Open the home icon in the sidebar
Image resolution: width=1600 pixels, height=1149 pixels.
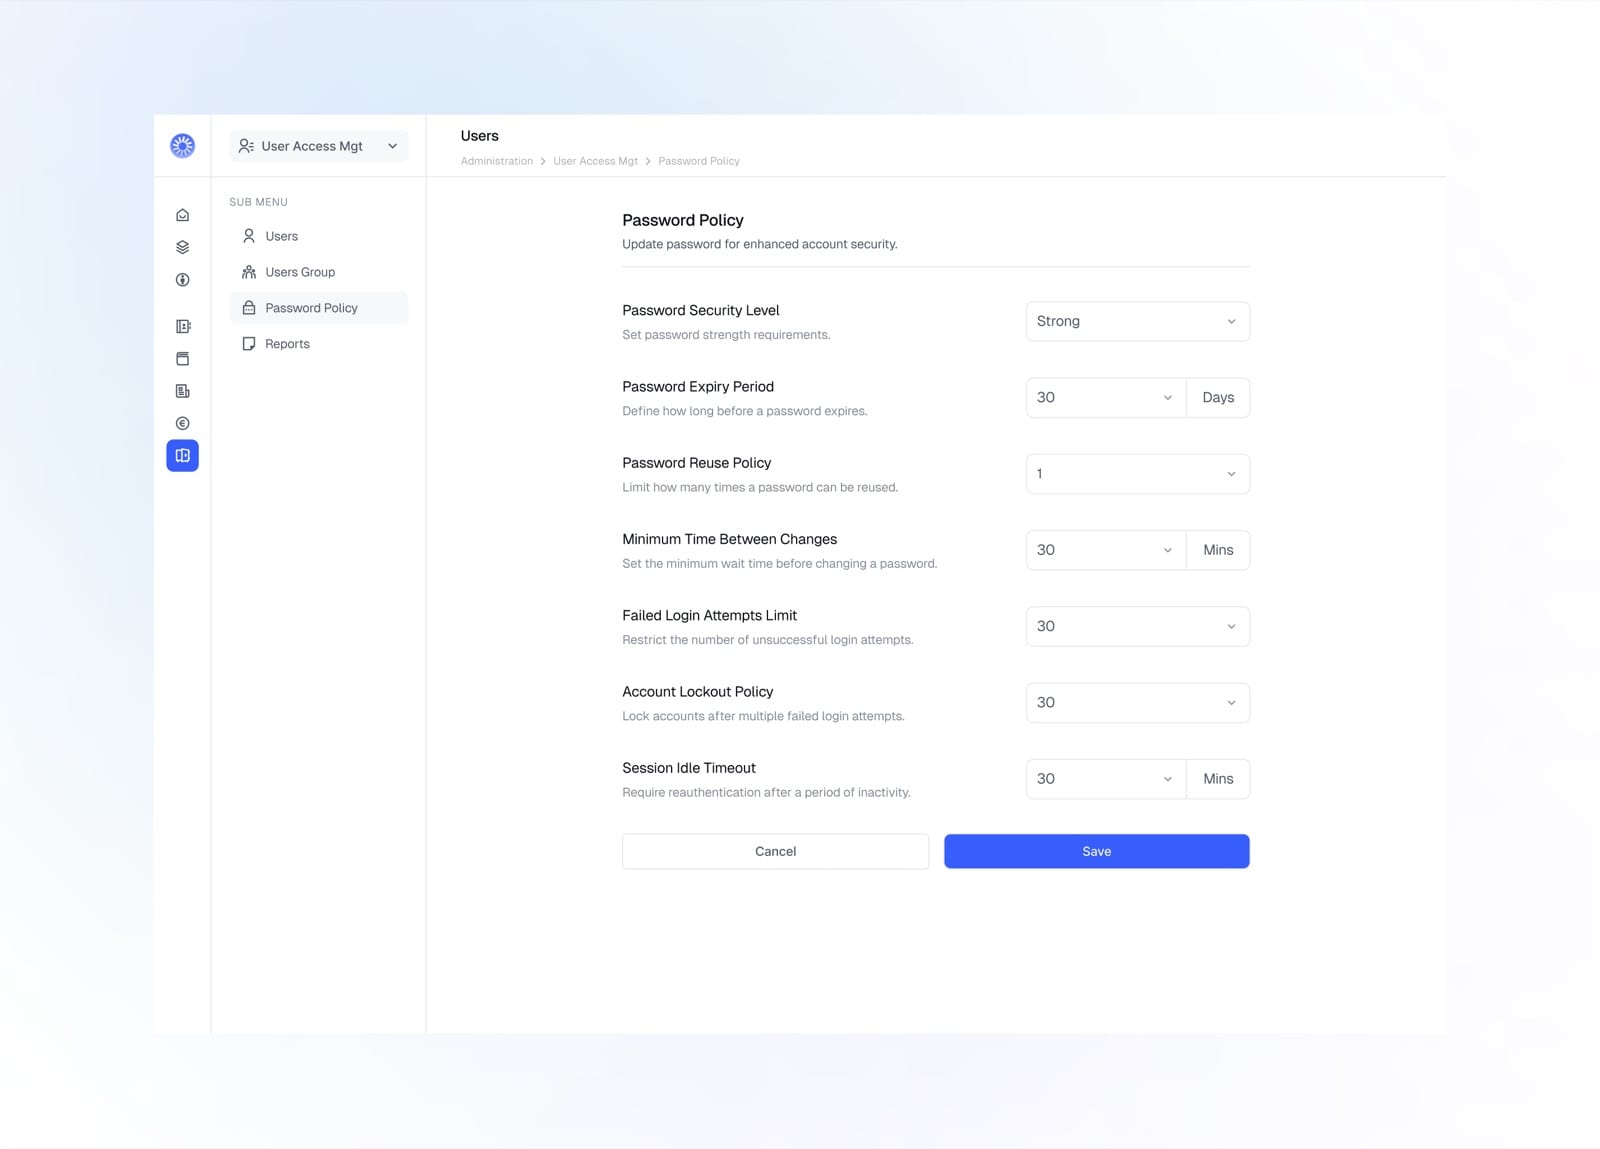[182, 215]
